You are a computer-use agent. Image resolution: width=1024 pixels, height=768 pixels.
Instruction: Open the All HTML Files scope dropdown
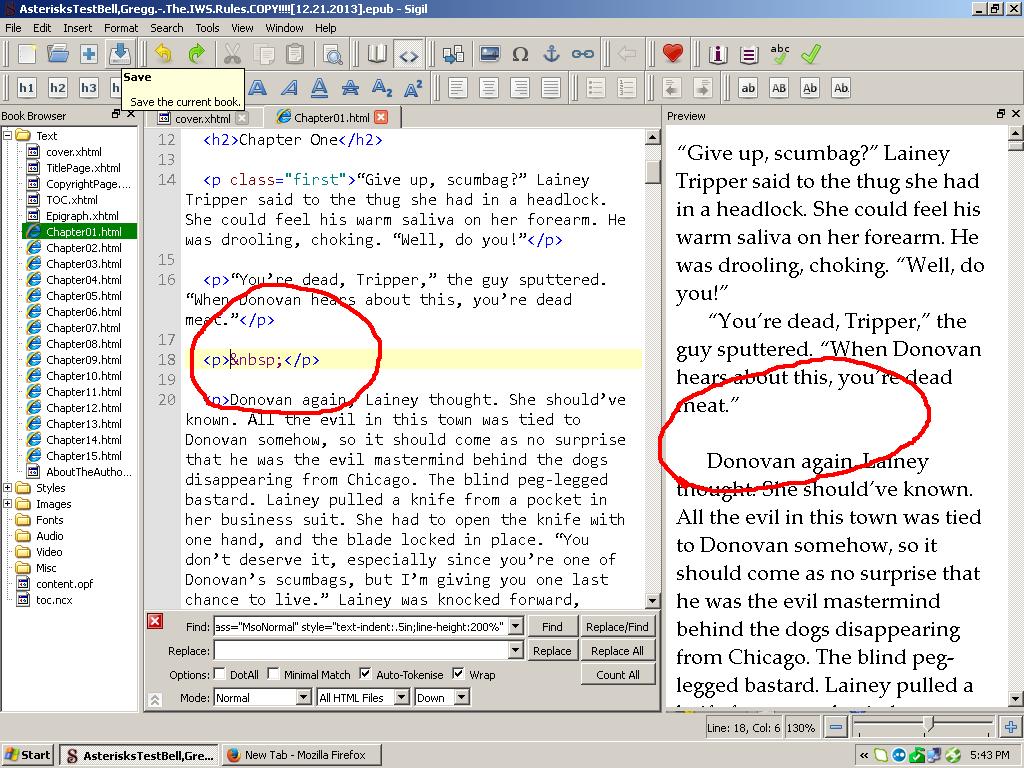(362, 697)
